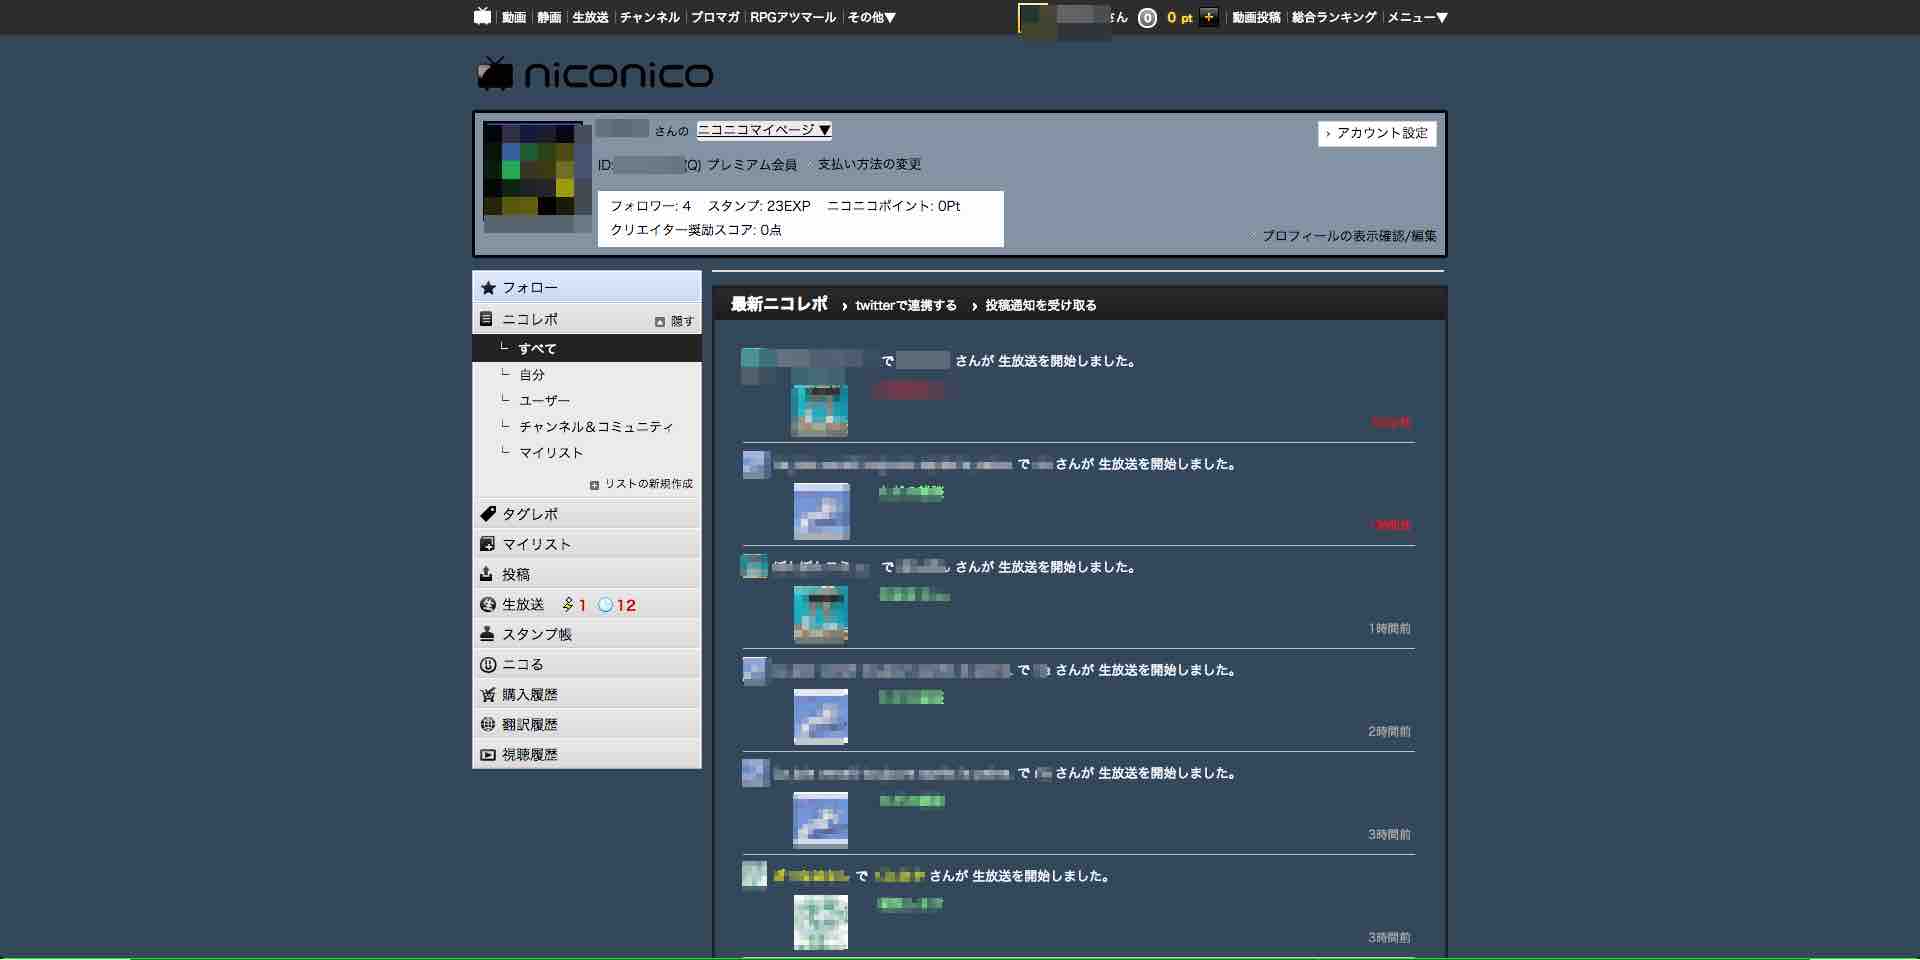Viewport: 1920px width, 960px height.
Task: Click the play icon beside 視聴履歴
Action: pos(488,755)
